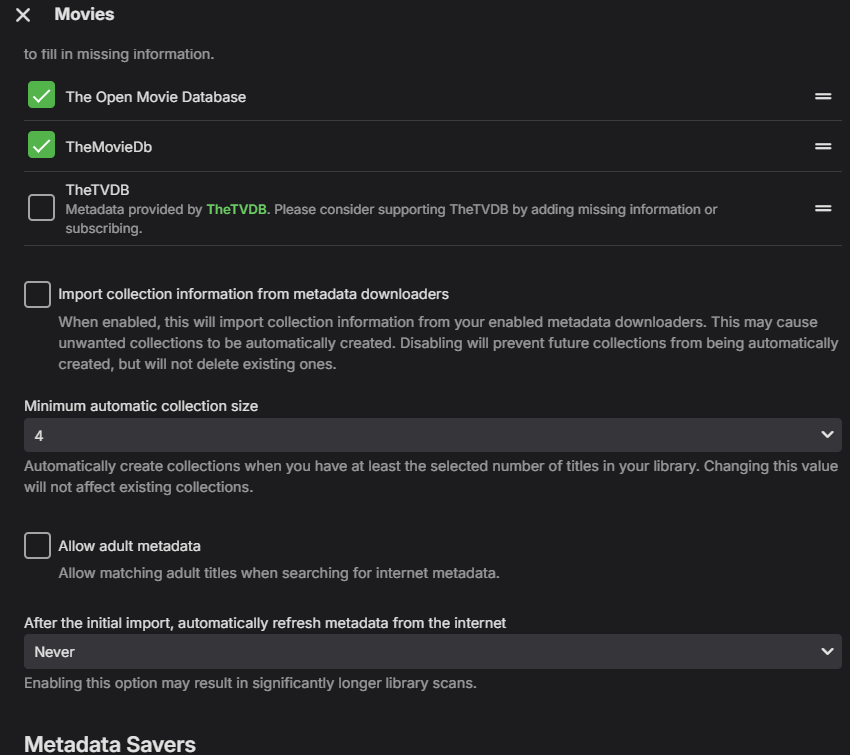
Task: Click the Metadata Savers section heading
Action: coord(109,744)
